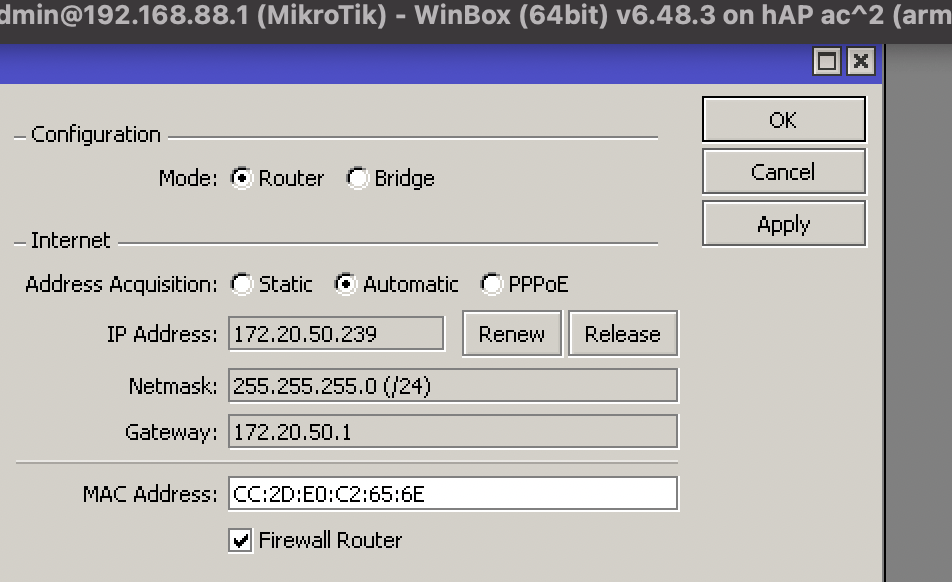Select Router mode radio button
This screenshot has width=952, height=582.
click(241, 178)
